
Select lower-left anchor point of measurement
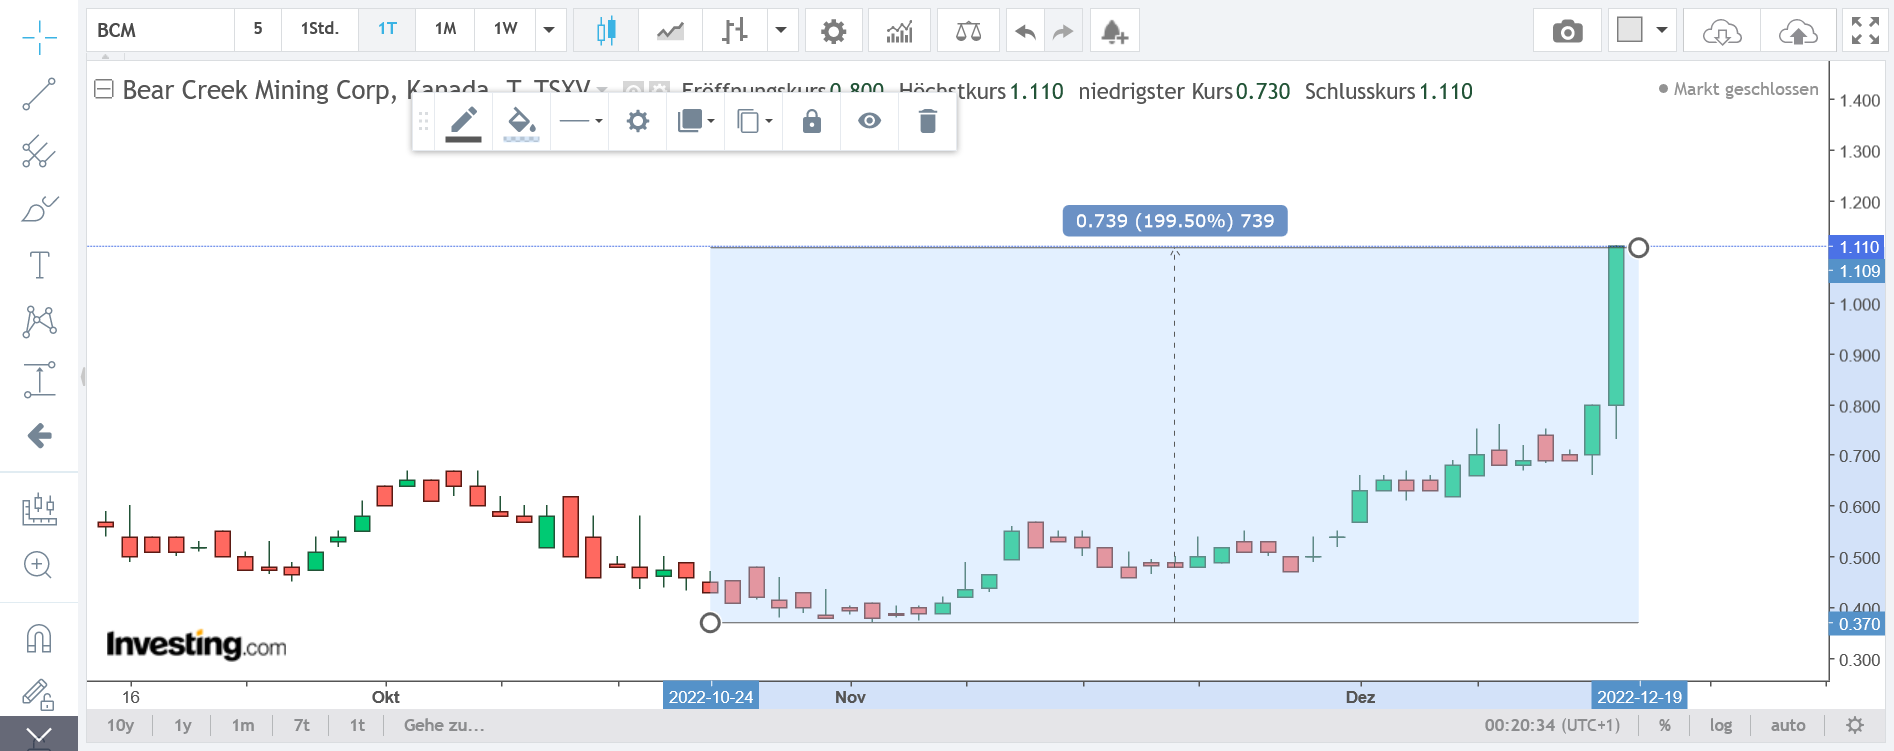(710, 623)
